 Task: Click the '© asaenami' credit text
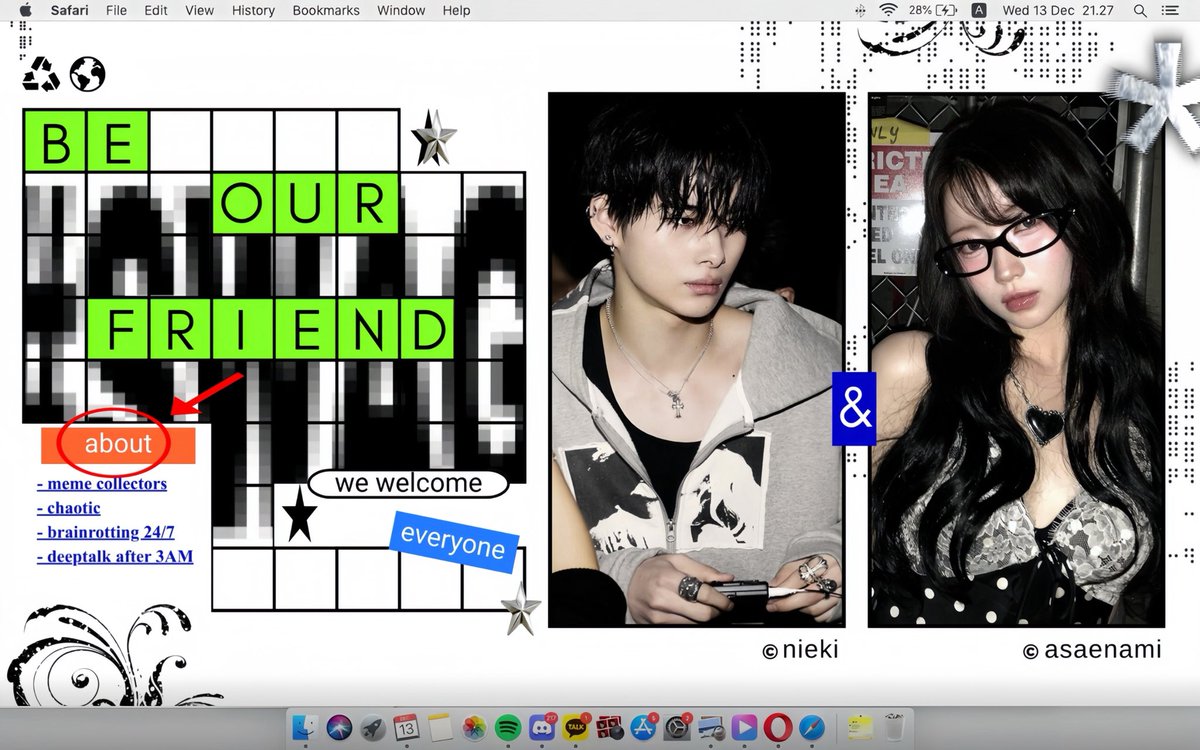point(1092,651)
